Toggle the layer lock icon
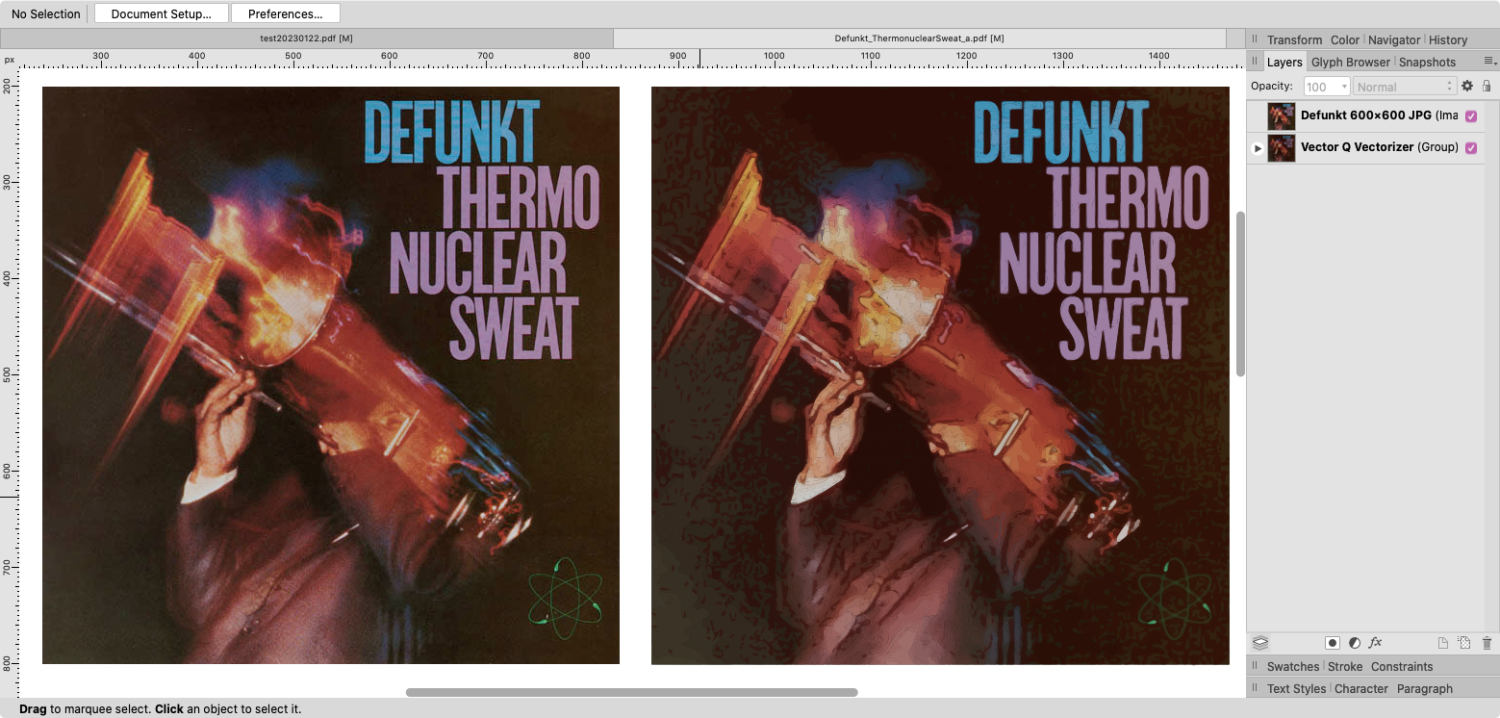This screenshot has height=718, width=1500. click(x=1487, y=86)
